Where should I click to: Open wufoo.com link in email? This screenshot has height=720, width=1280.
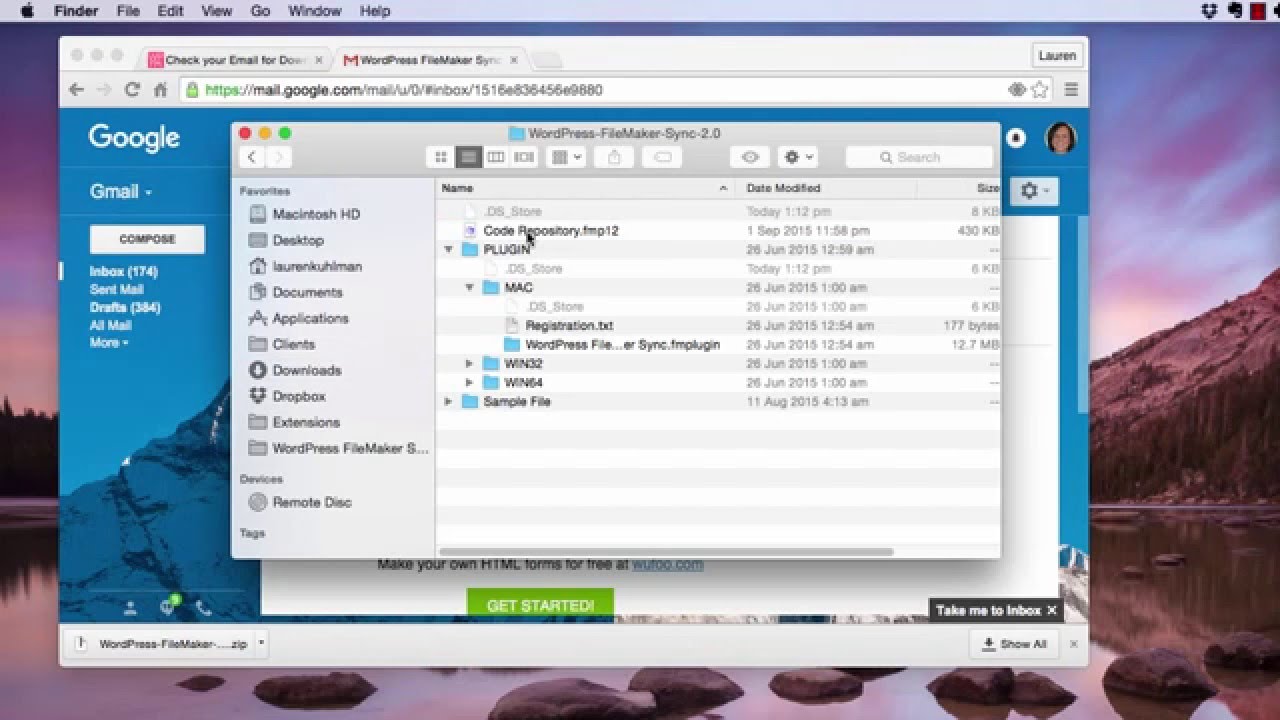pos(667,564)
